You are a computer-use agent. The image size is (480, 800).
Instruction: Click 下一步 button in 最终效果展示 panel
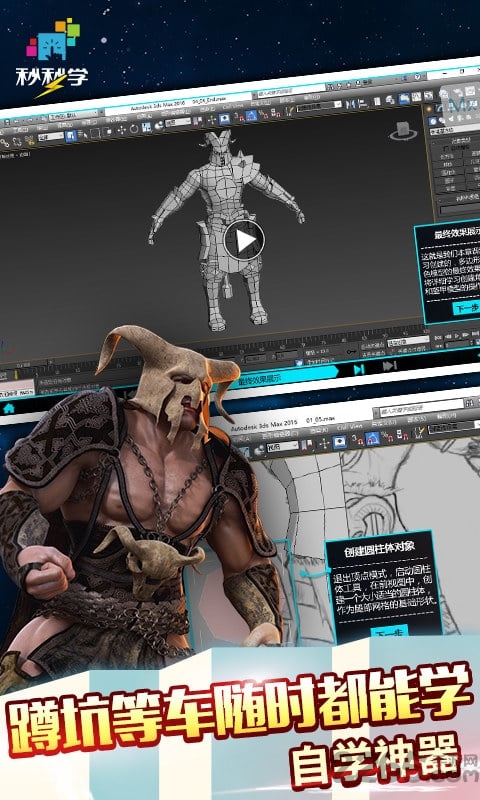(x=466, y=308)
